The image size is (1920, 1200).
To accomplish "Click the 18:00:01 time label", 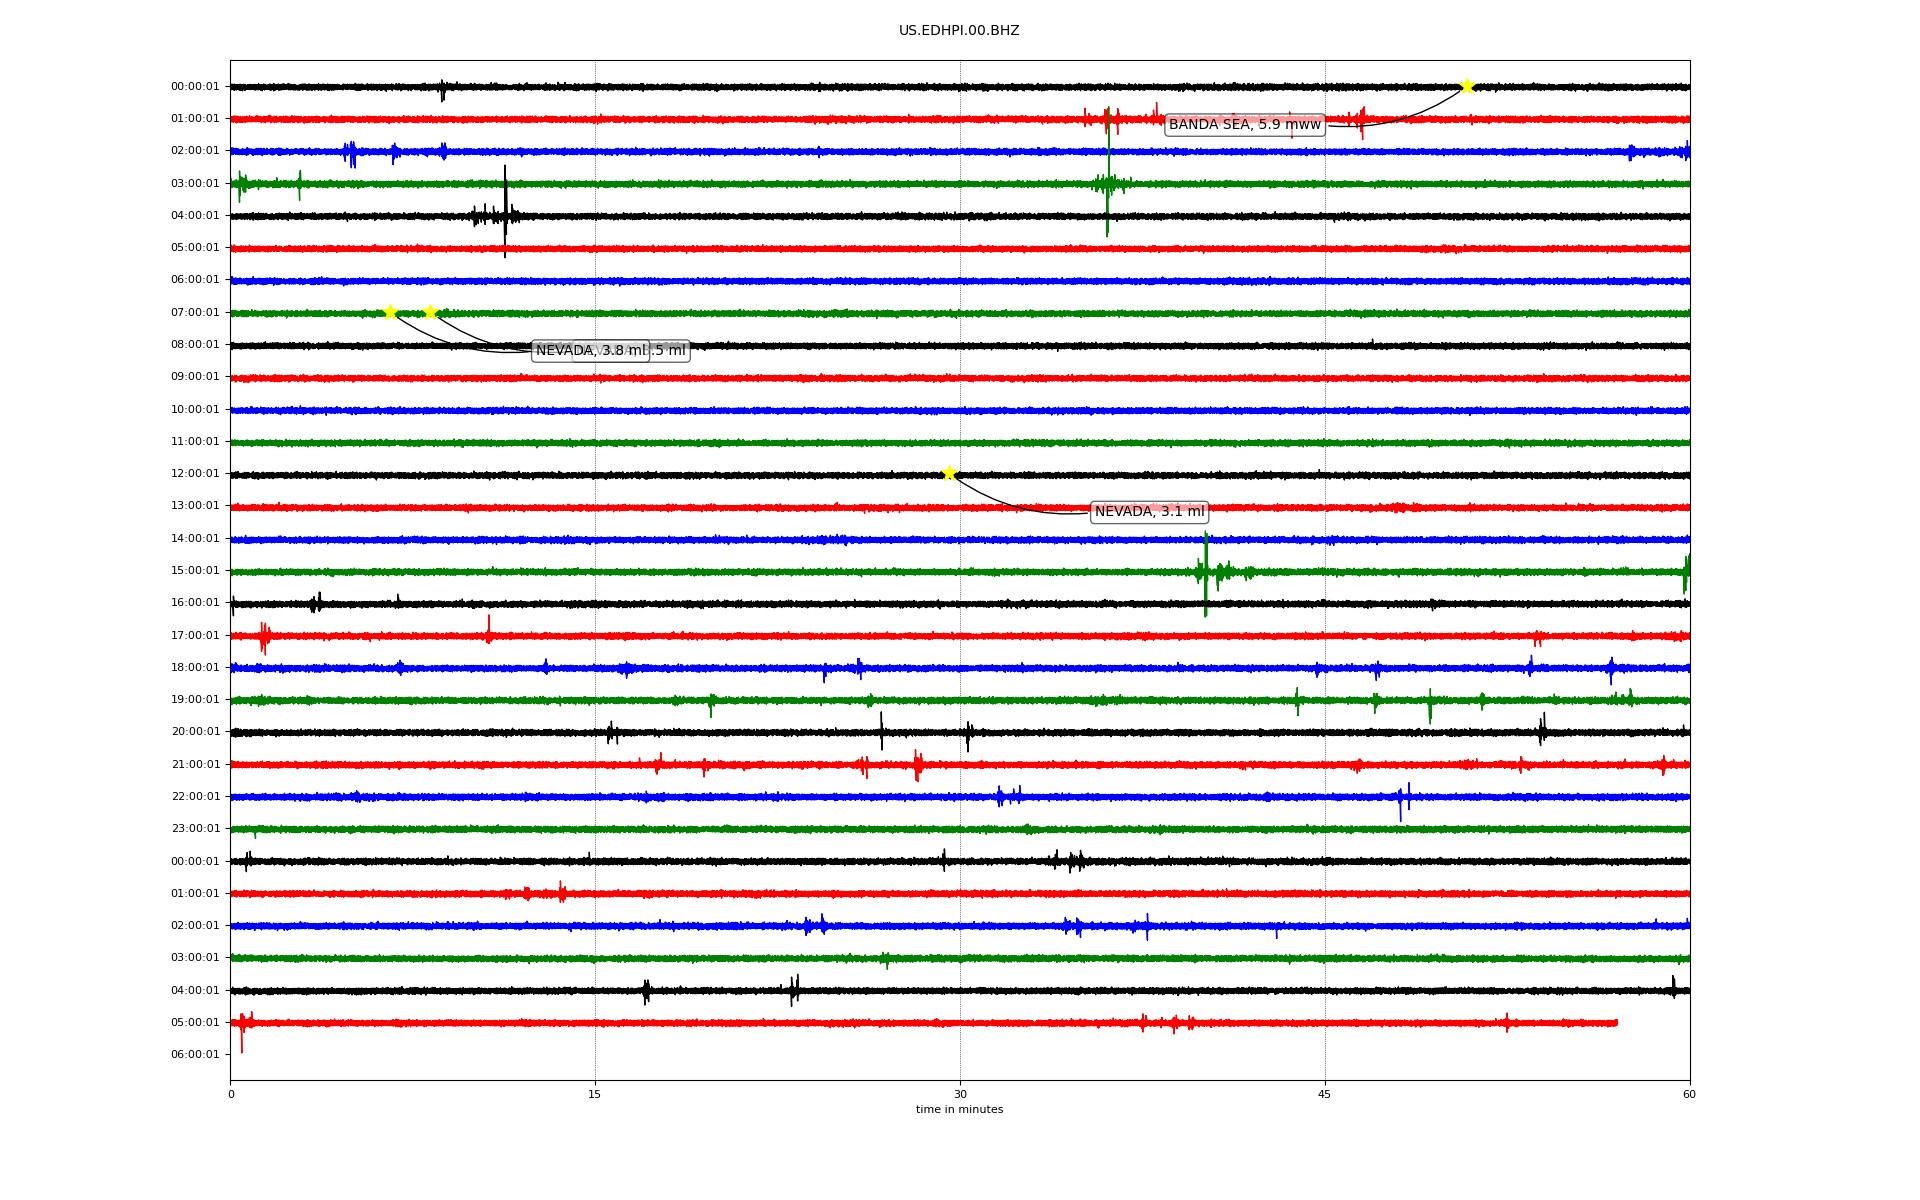I will point(195,668).
